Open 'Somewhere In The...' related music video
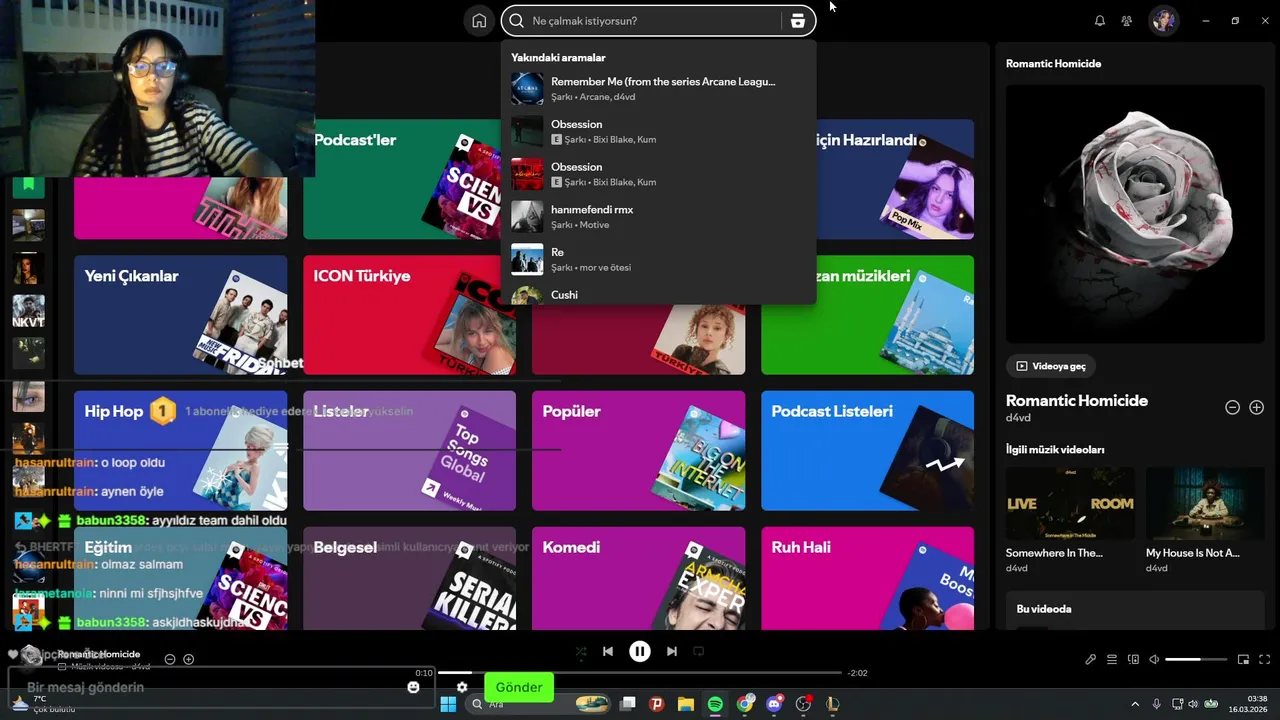1280x720 pixels. (x=1070, y=519)
